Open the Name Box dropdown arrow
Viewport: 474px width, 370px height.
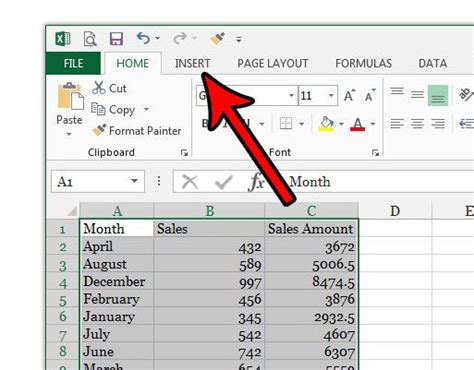(x=134, y=181)
